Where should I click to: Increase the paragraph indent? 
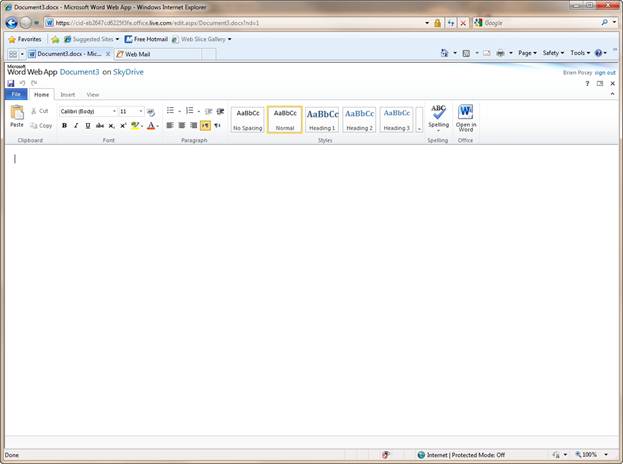tap(220, 111)
